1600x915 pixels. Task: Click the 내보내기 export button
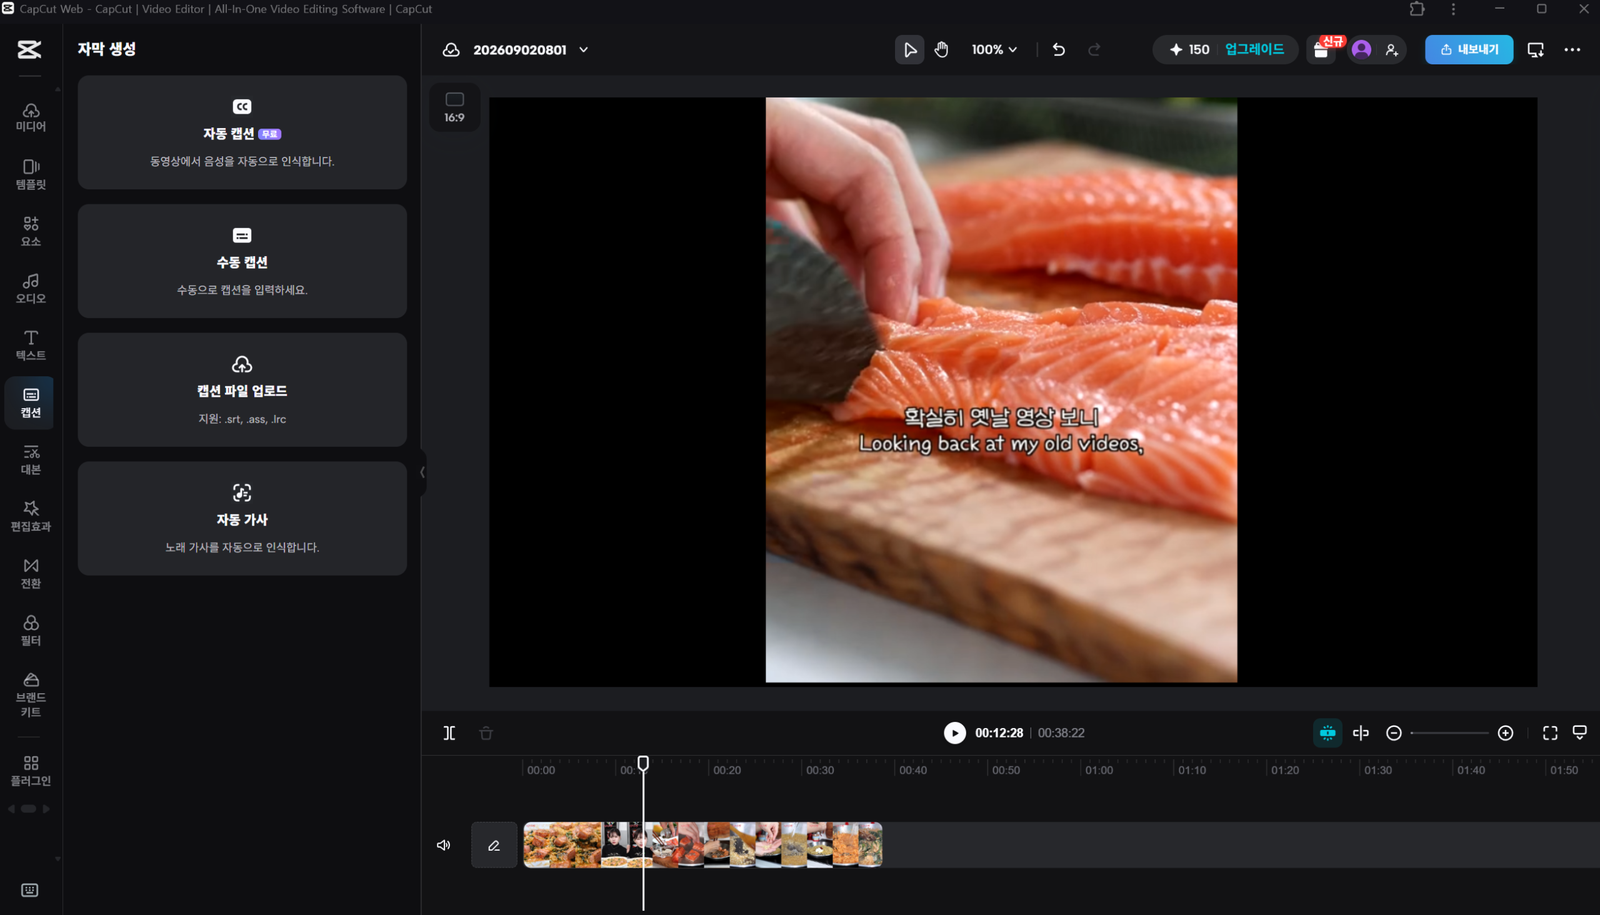point(1469,50)
